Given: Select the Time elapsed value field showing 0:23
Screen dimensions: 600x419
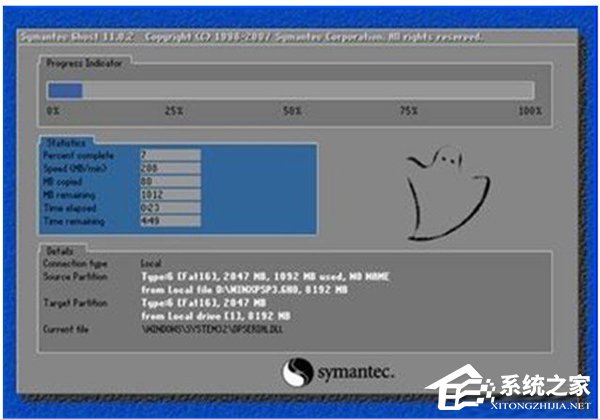Looking at the screenshot, I should point(170,208).
